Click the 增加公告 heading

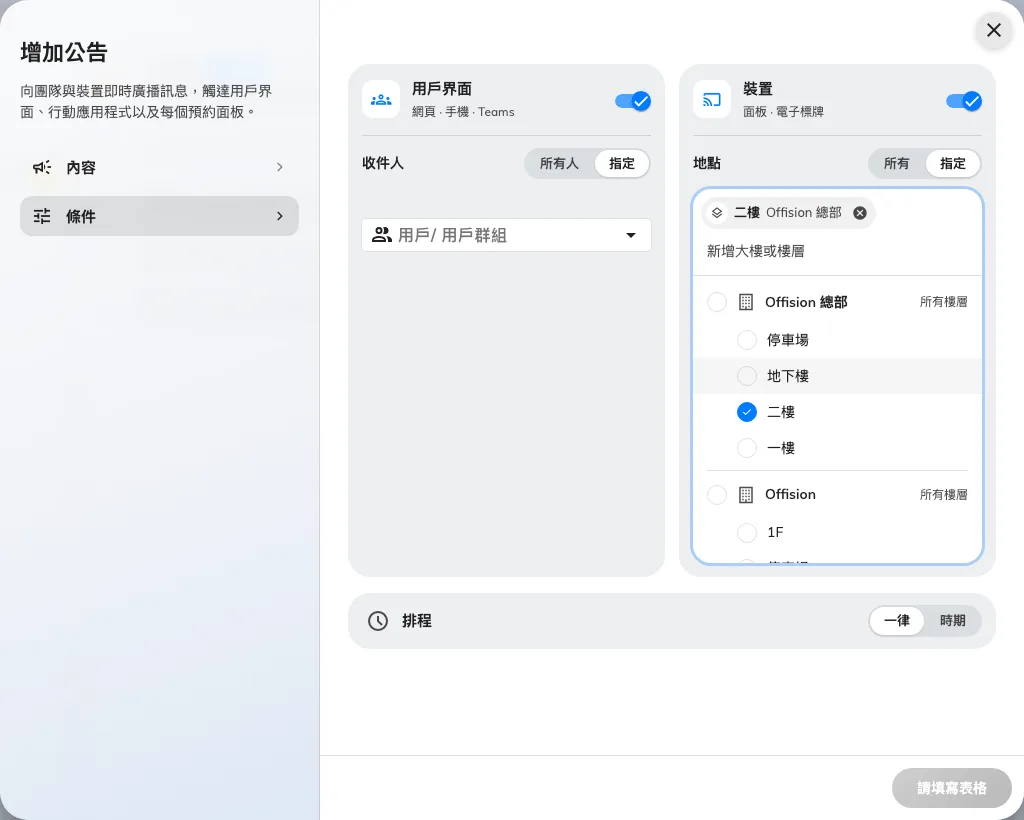[x=64, y=52]
